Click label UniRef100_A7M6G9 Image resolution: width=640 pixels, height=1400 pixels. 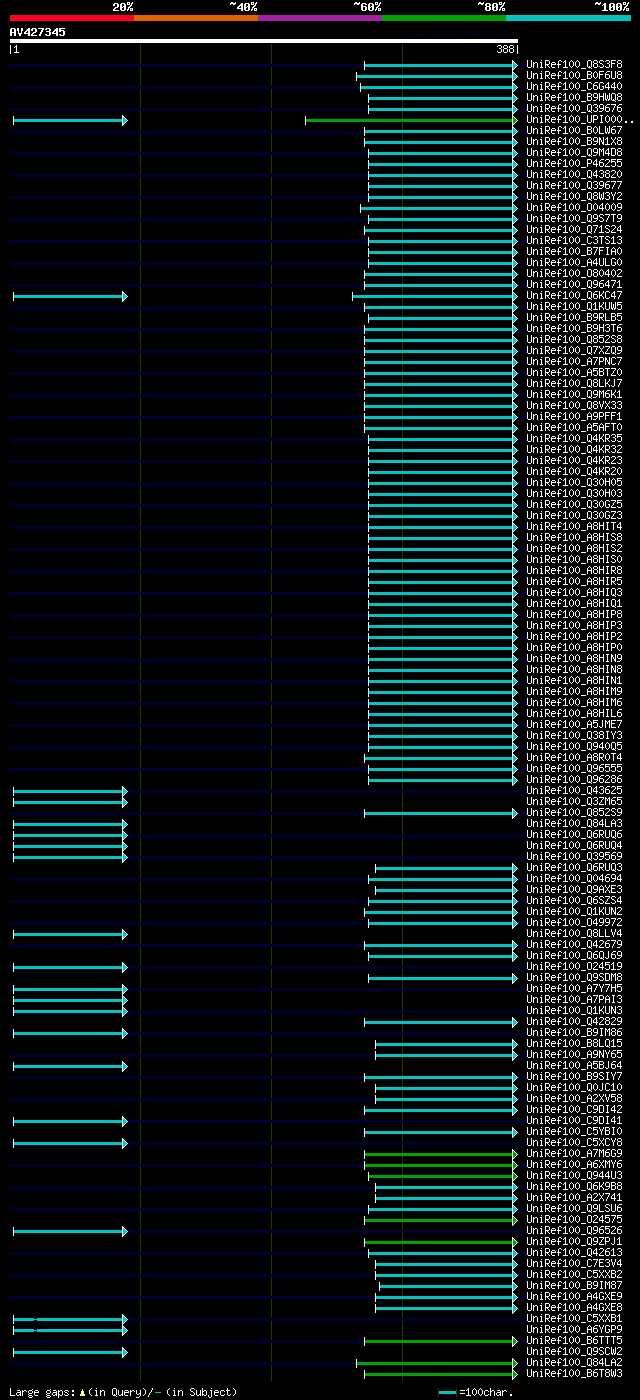574,1153
